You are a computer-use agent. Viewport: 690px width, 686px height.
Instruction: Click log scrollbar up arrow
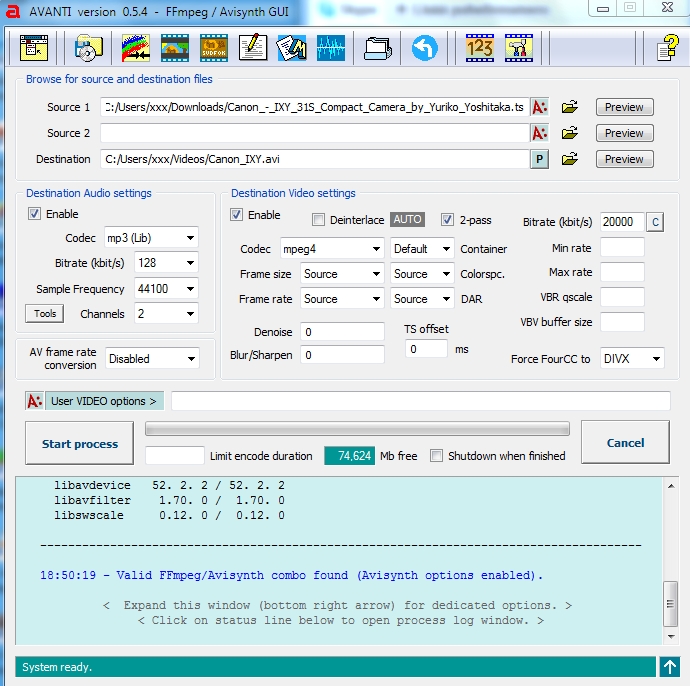pyautogui.click(x=671, y=486)
